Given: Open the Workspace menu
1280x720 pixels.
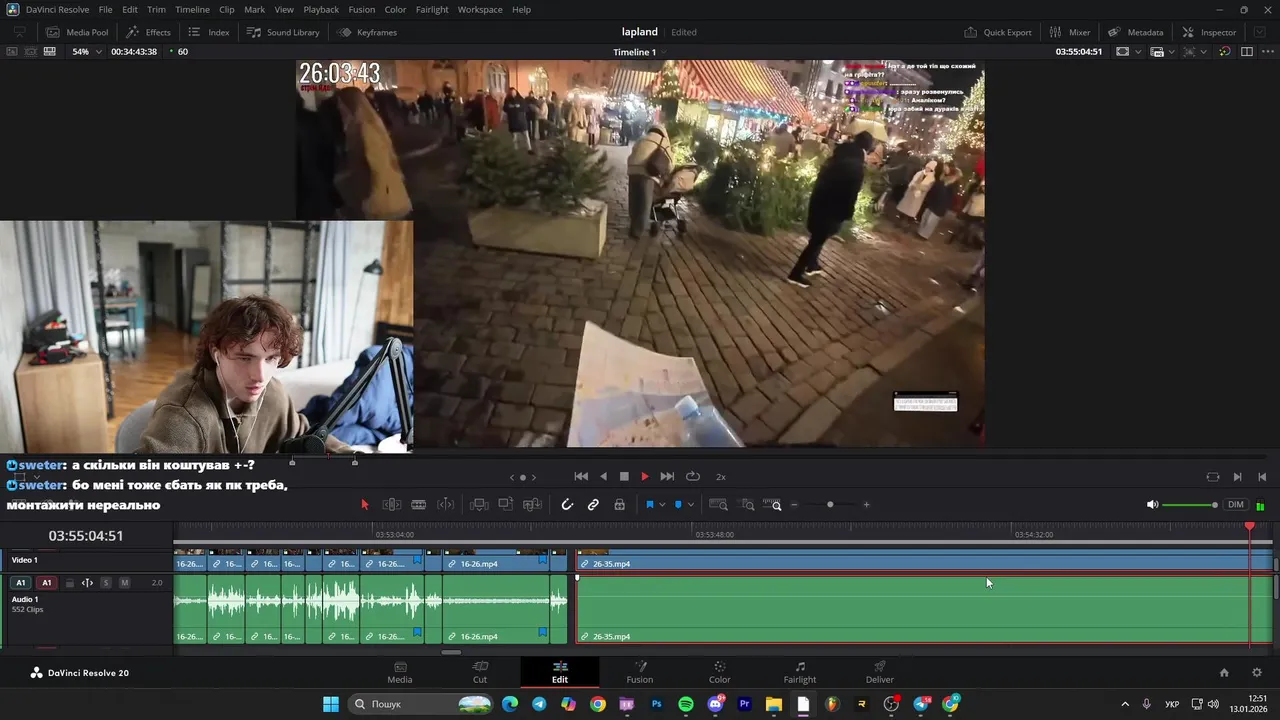Looking at the screenshot, I should point(480,9).
